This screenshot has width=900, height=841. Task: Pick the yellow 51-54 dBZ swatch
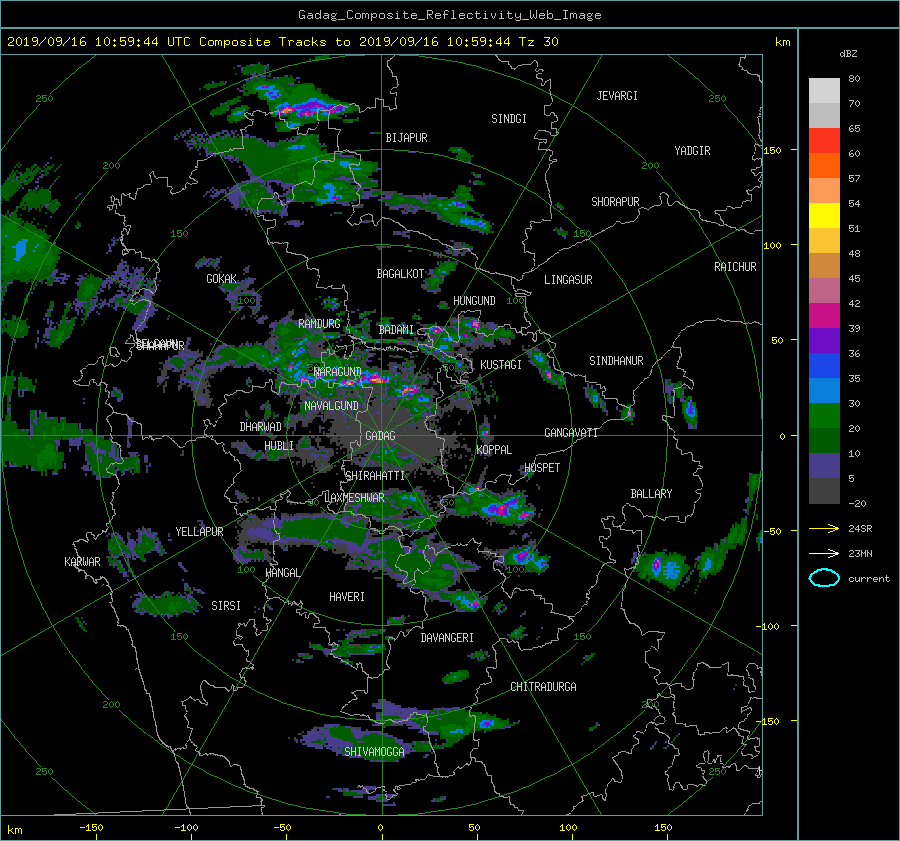tap(824, 216)
